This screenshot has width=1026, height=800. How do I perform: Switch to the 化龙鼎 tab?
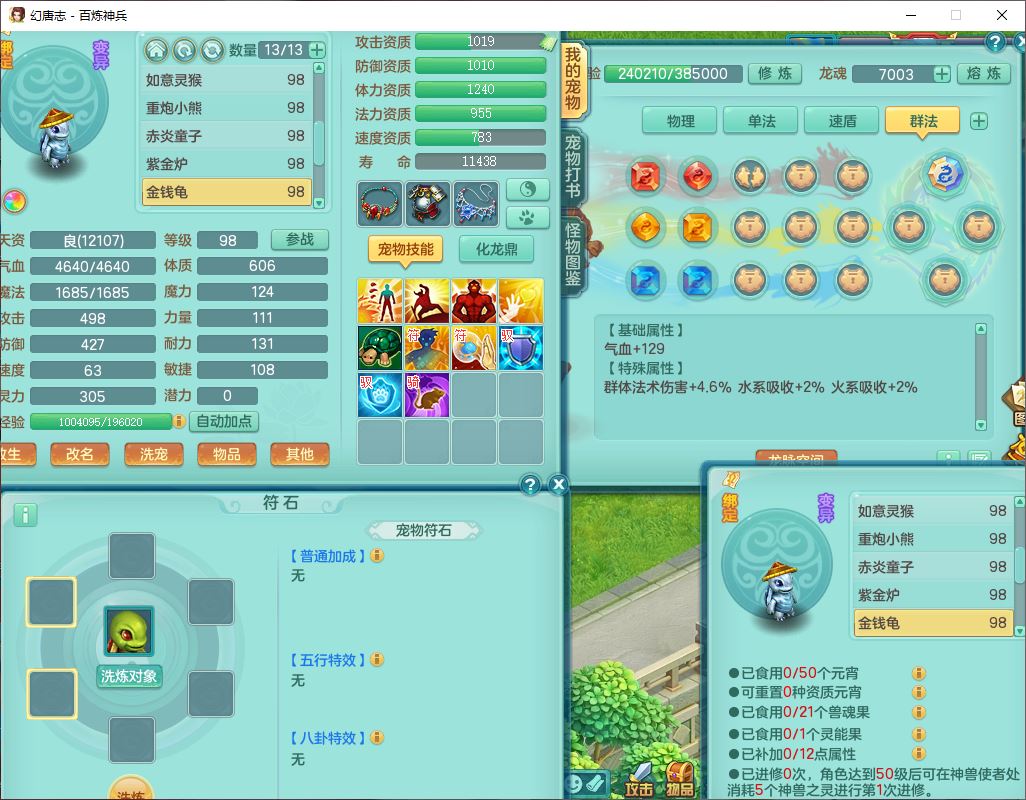coord(496,249)
